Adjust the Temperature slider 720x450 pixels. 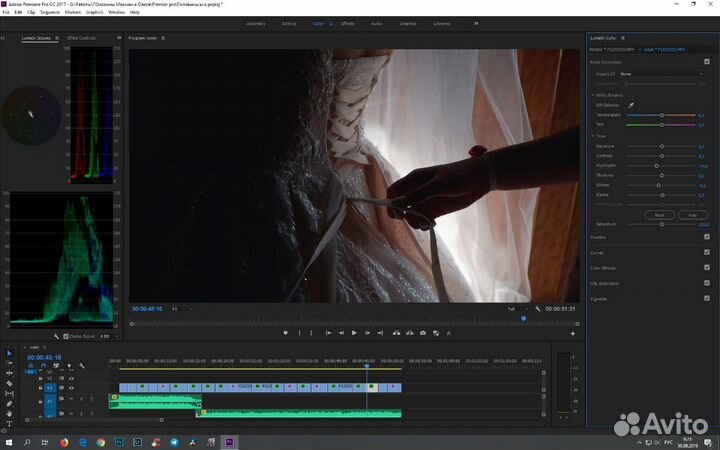click(661, 115)
